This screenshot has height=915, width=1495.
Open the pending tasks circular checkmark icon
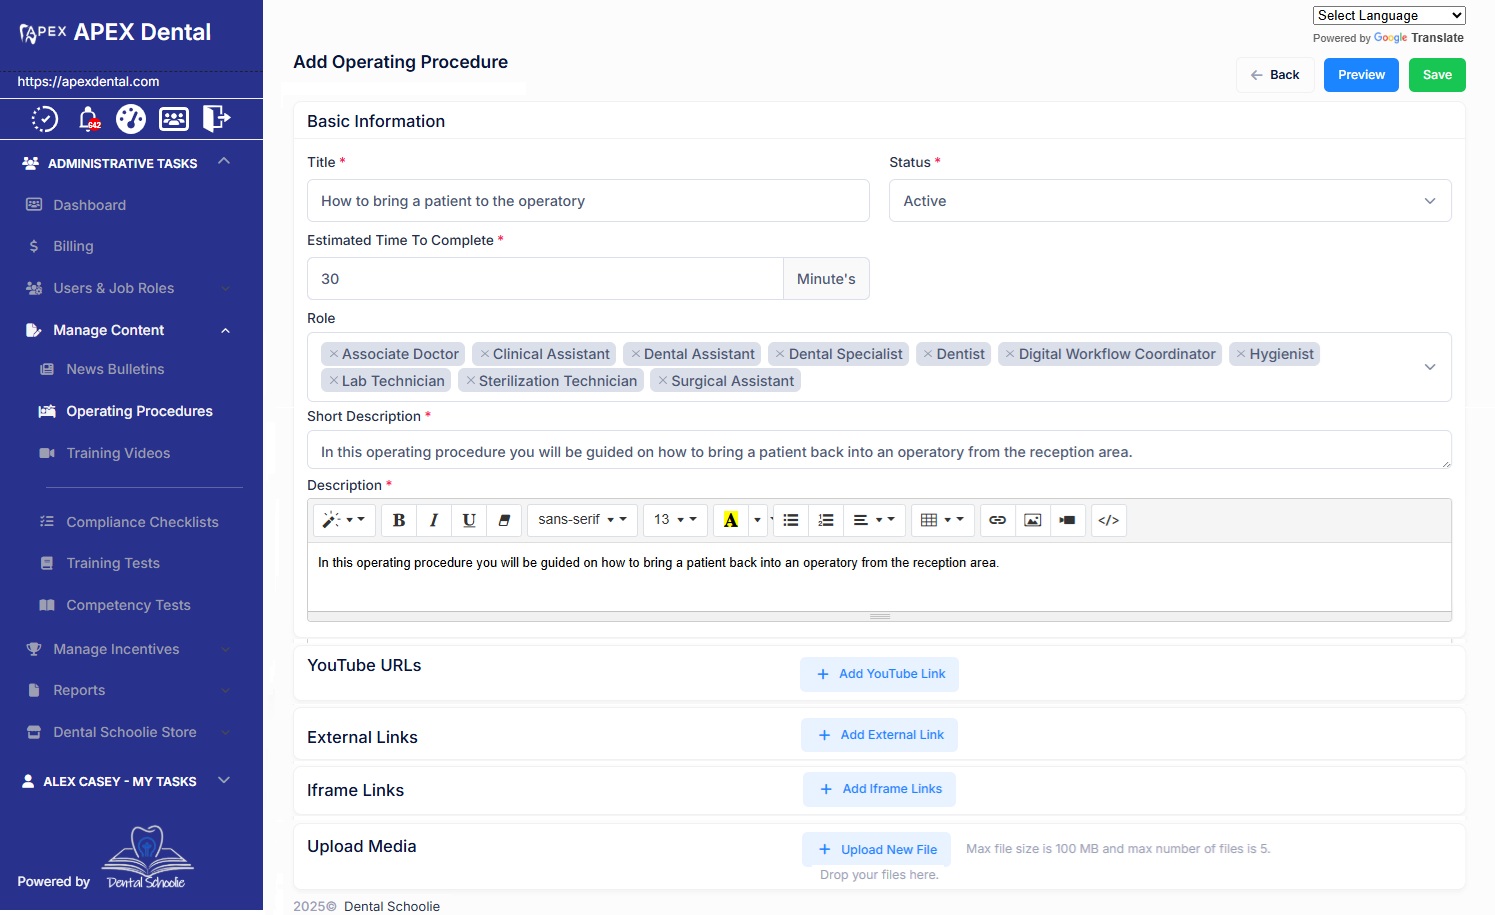pos(44,119)
